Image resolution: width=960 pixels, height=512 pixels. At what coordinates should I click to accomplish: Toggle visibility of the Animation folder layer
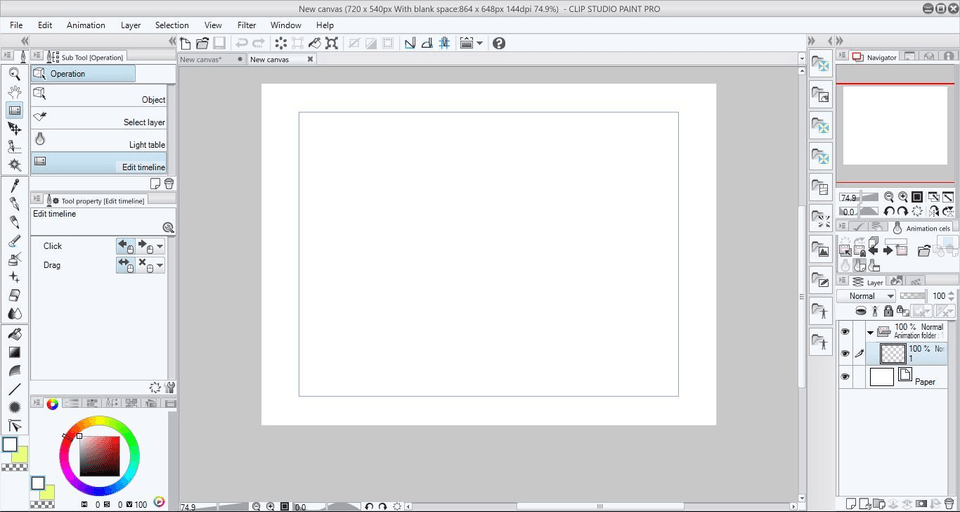coord(845,331)
